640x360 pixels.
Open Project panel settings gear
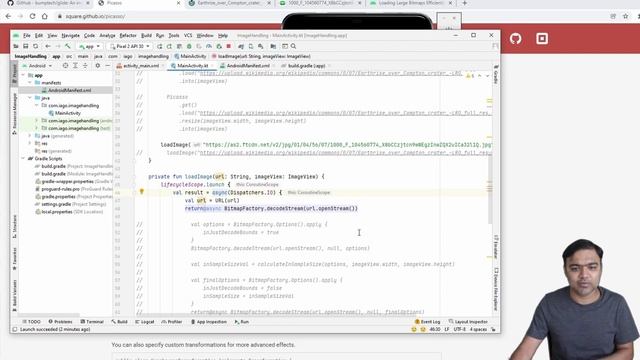pos(98,65)
